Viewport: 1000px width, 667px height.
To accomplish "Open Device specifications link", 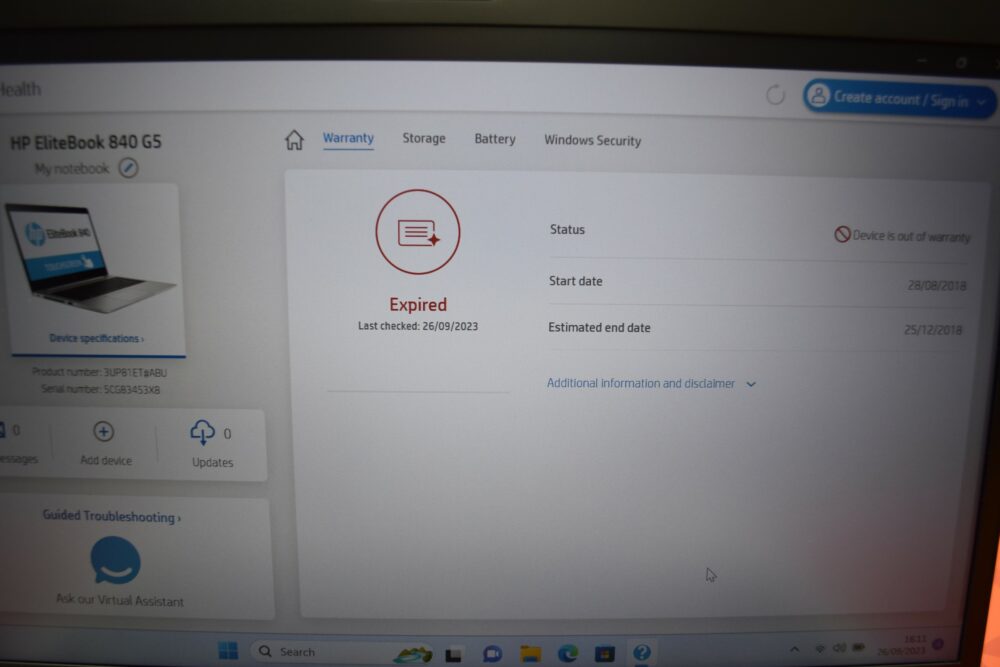I will pos(96,338).
